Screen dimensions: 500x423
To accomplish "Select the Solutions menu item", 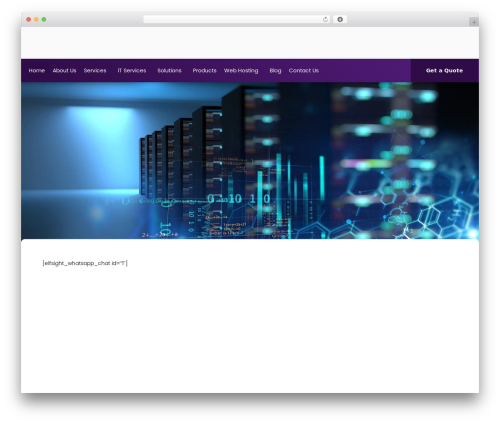I will pos(169,70).
